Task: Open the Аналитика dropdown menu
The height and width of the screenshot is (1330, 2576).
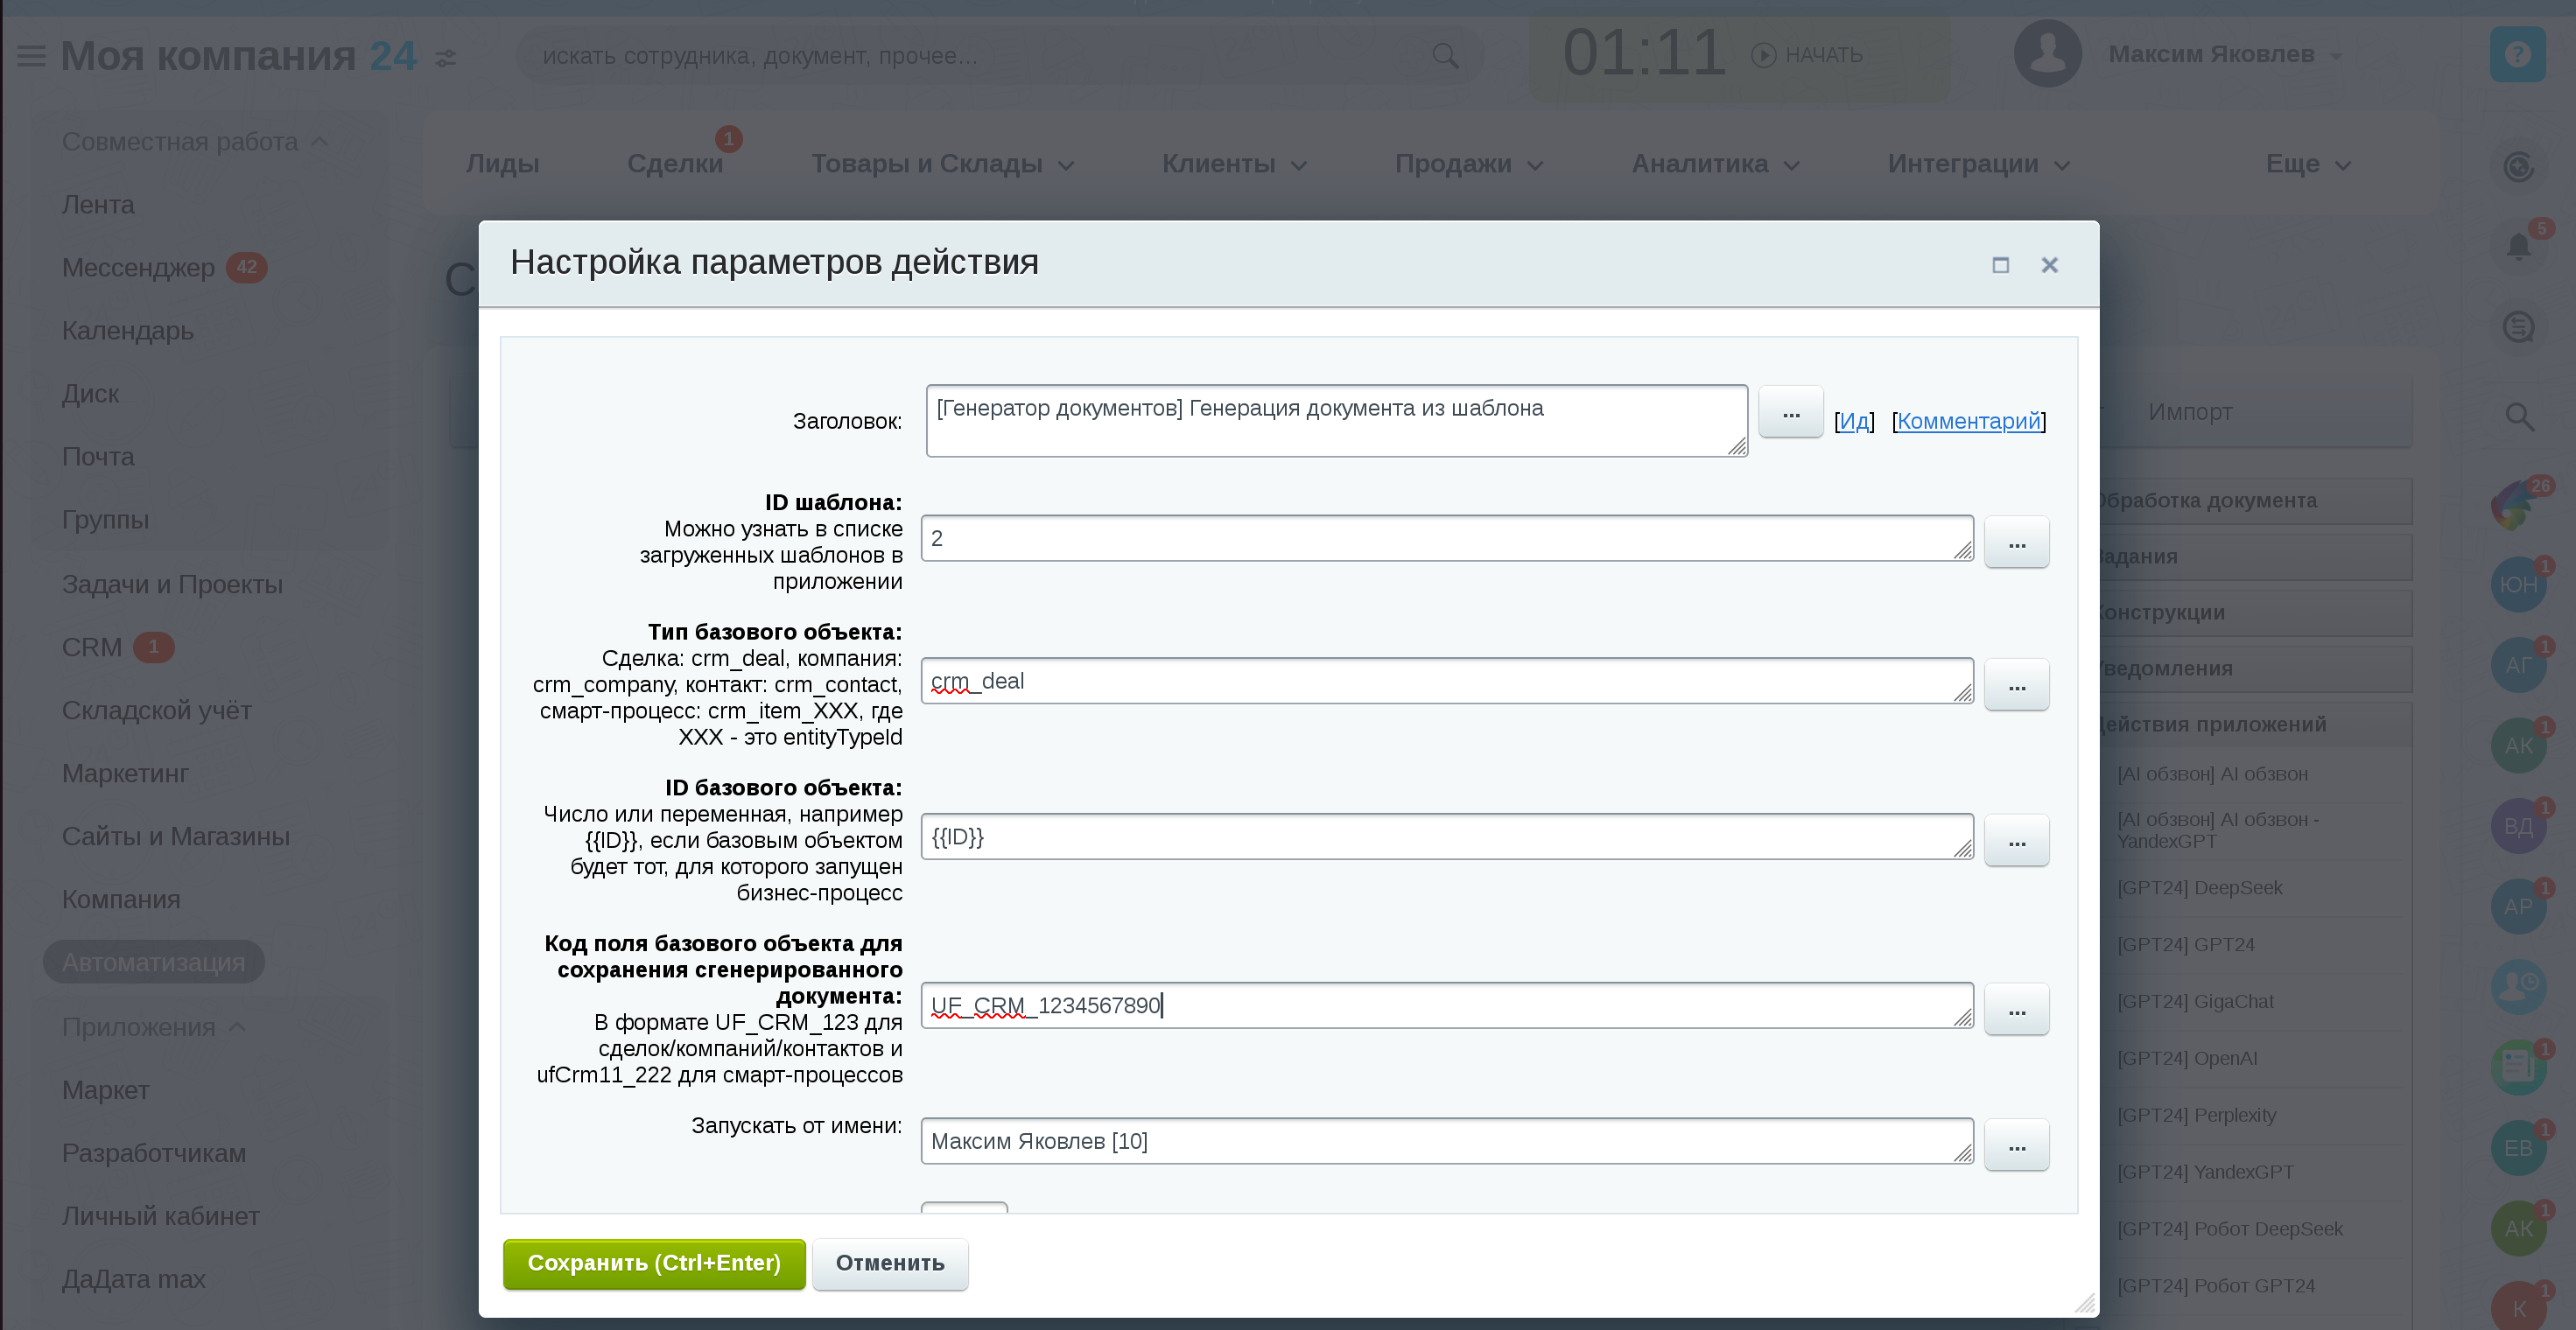Action: pos(1714,164)
